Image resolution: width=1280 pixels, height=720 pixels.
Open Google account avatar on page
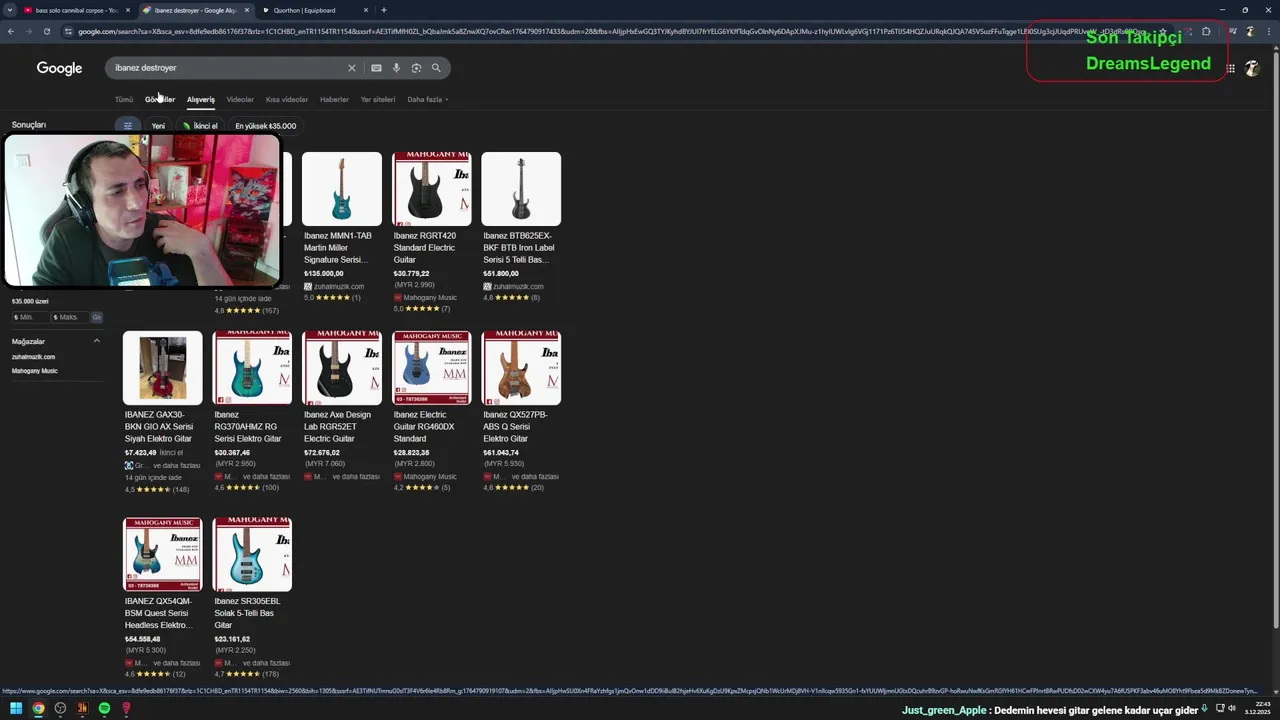click(x=1252, y=68)
